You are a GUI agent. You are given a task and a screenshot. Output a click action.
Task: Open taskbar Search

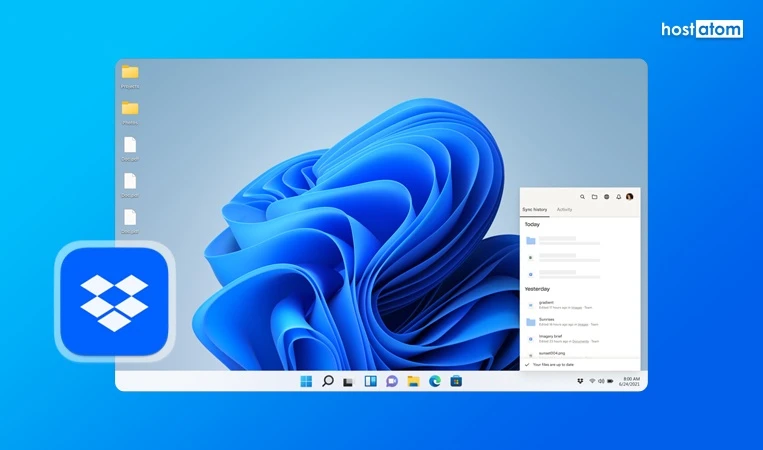328,381
